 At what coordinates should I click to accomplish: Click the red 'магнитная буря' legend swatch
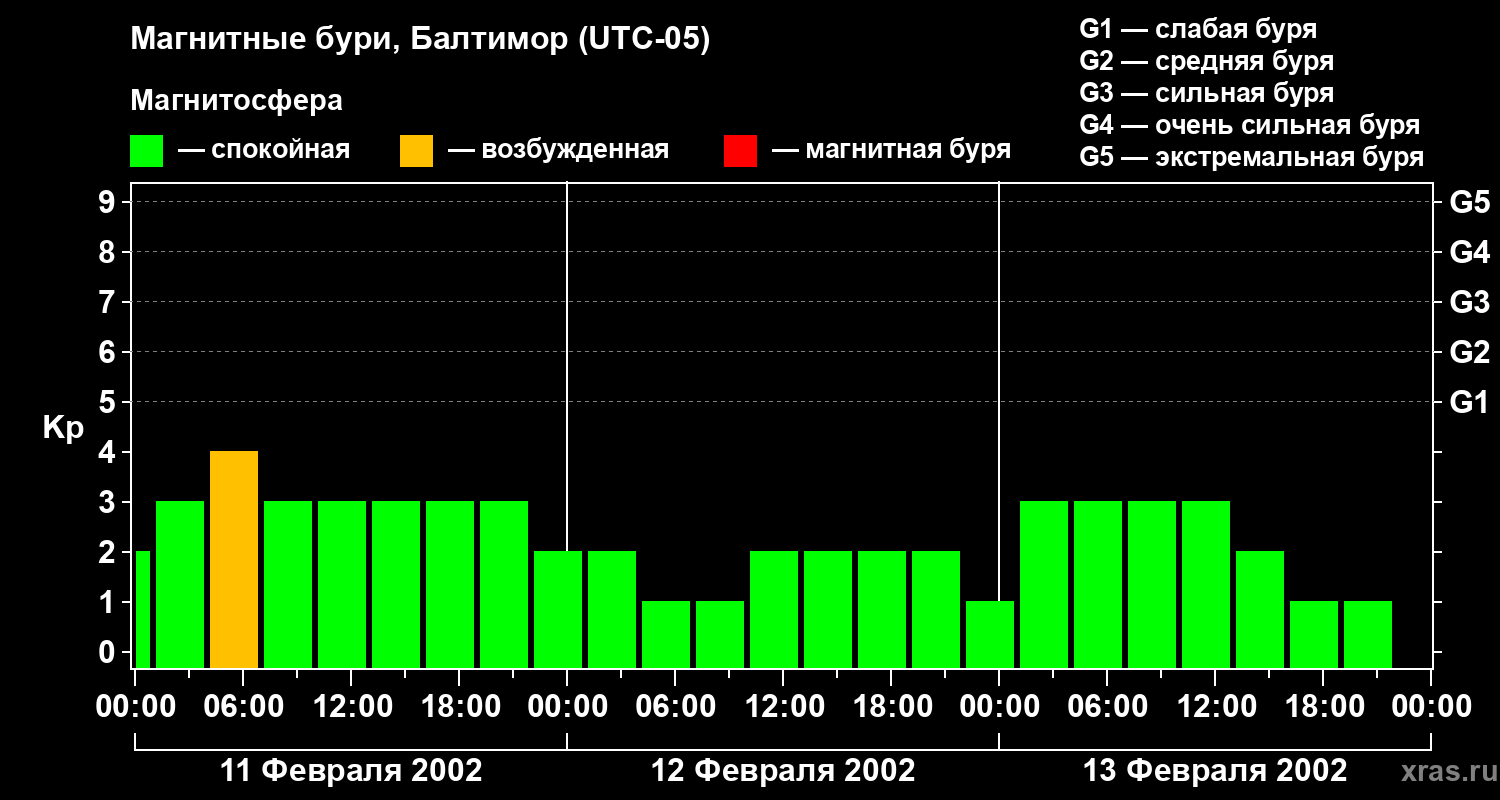click(x=740, y=151)
